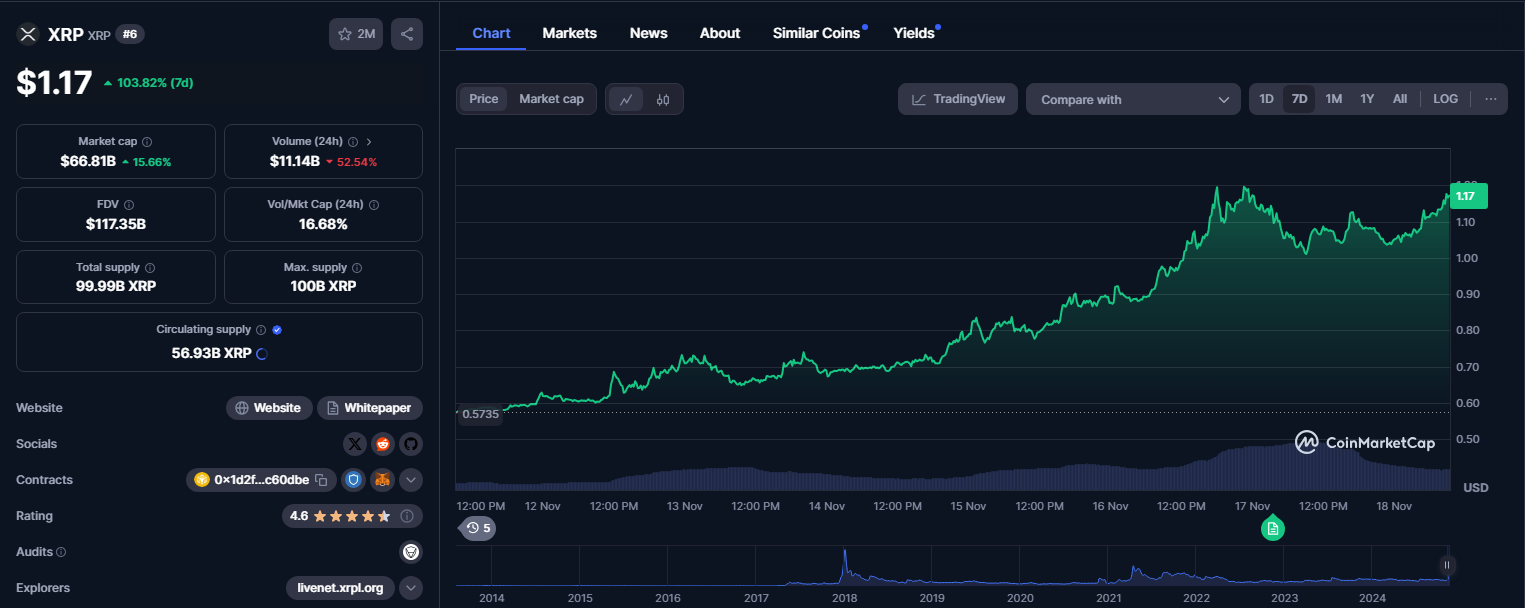Click the green news marker on timeline
The width and height of the screenshot is (1525, 608).
1272,528
